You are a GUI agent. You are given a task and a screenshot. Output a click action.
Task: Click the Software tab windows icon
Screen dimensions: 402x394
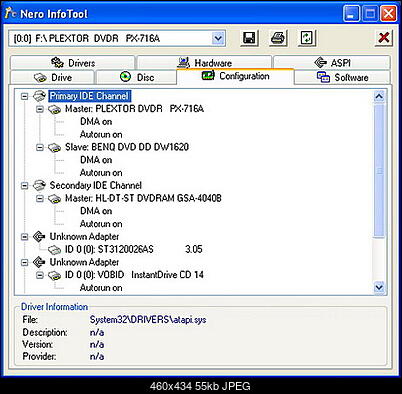(x=323, y=77)
